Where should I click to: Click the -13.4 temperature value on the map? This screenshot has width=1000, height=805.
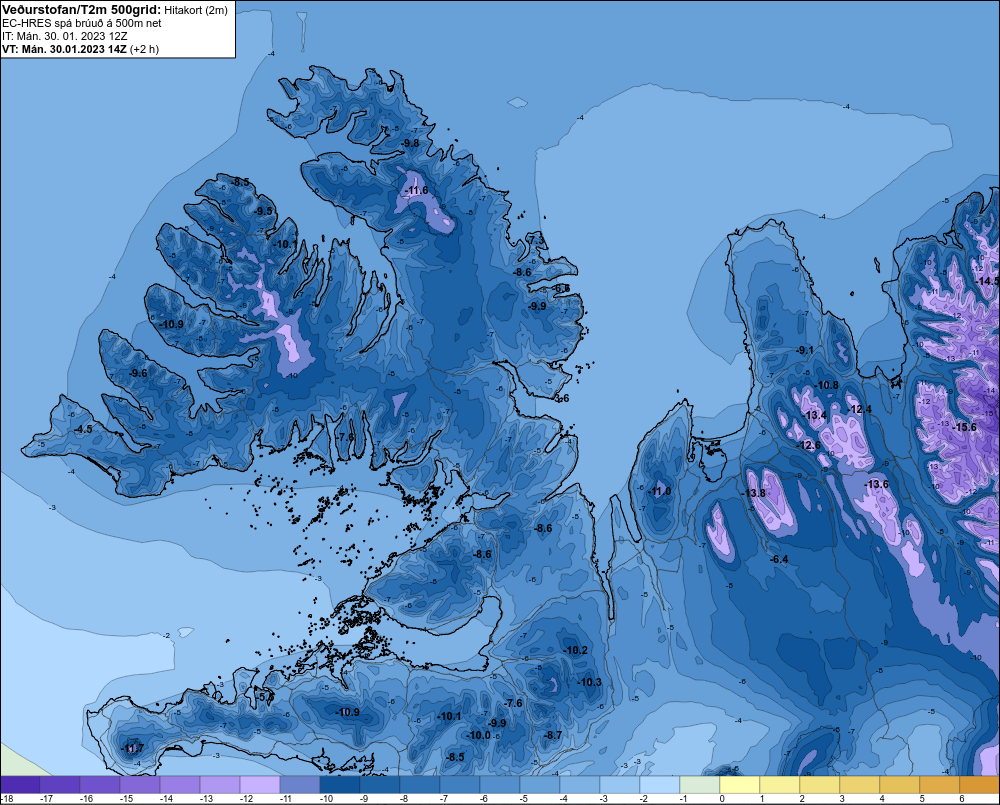[x=816, y=415]
